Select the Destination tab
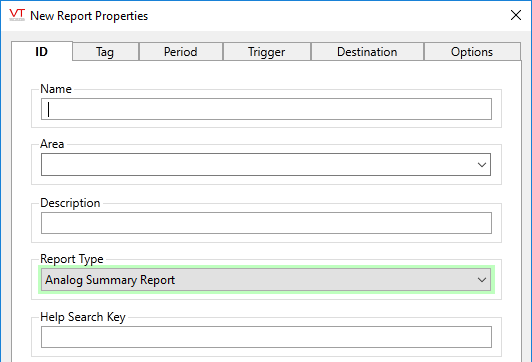The height and width of the screenshot is (362, 532). pos(367,52)
